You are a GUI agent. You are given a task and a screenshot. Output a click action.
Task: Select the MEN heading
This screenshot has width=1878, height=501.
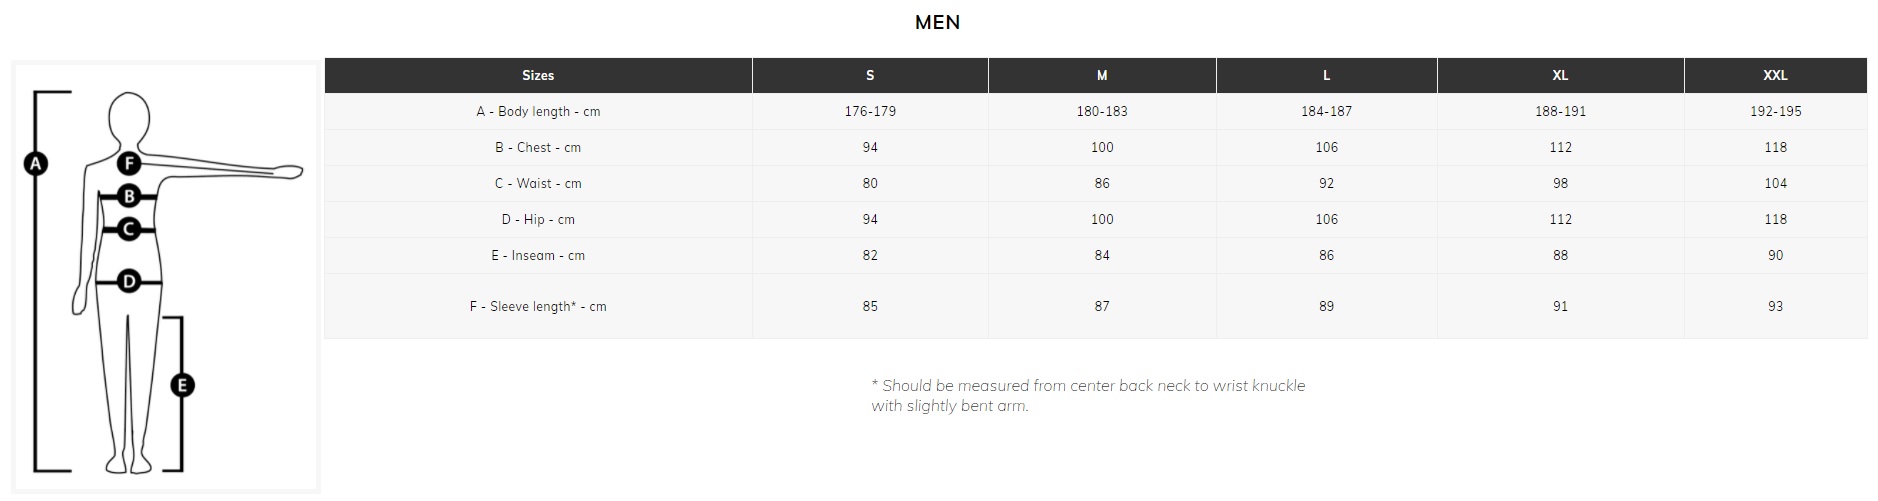937,22
